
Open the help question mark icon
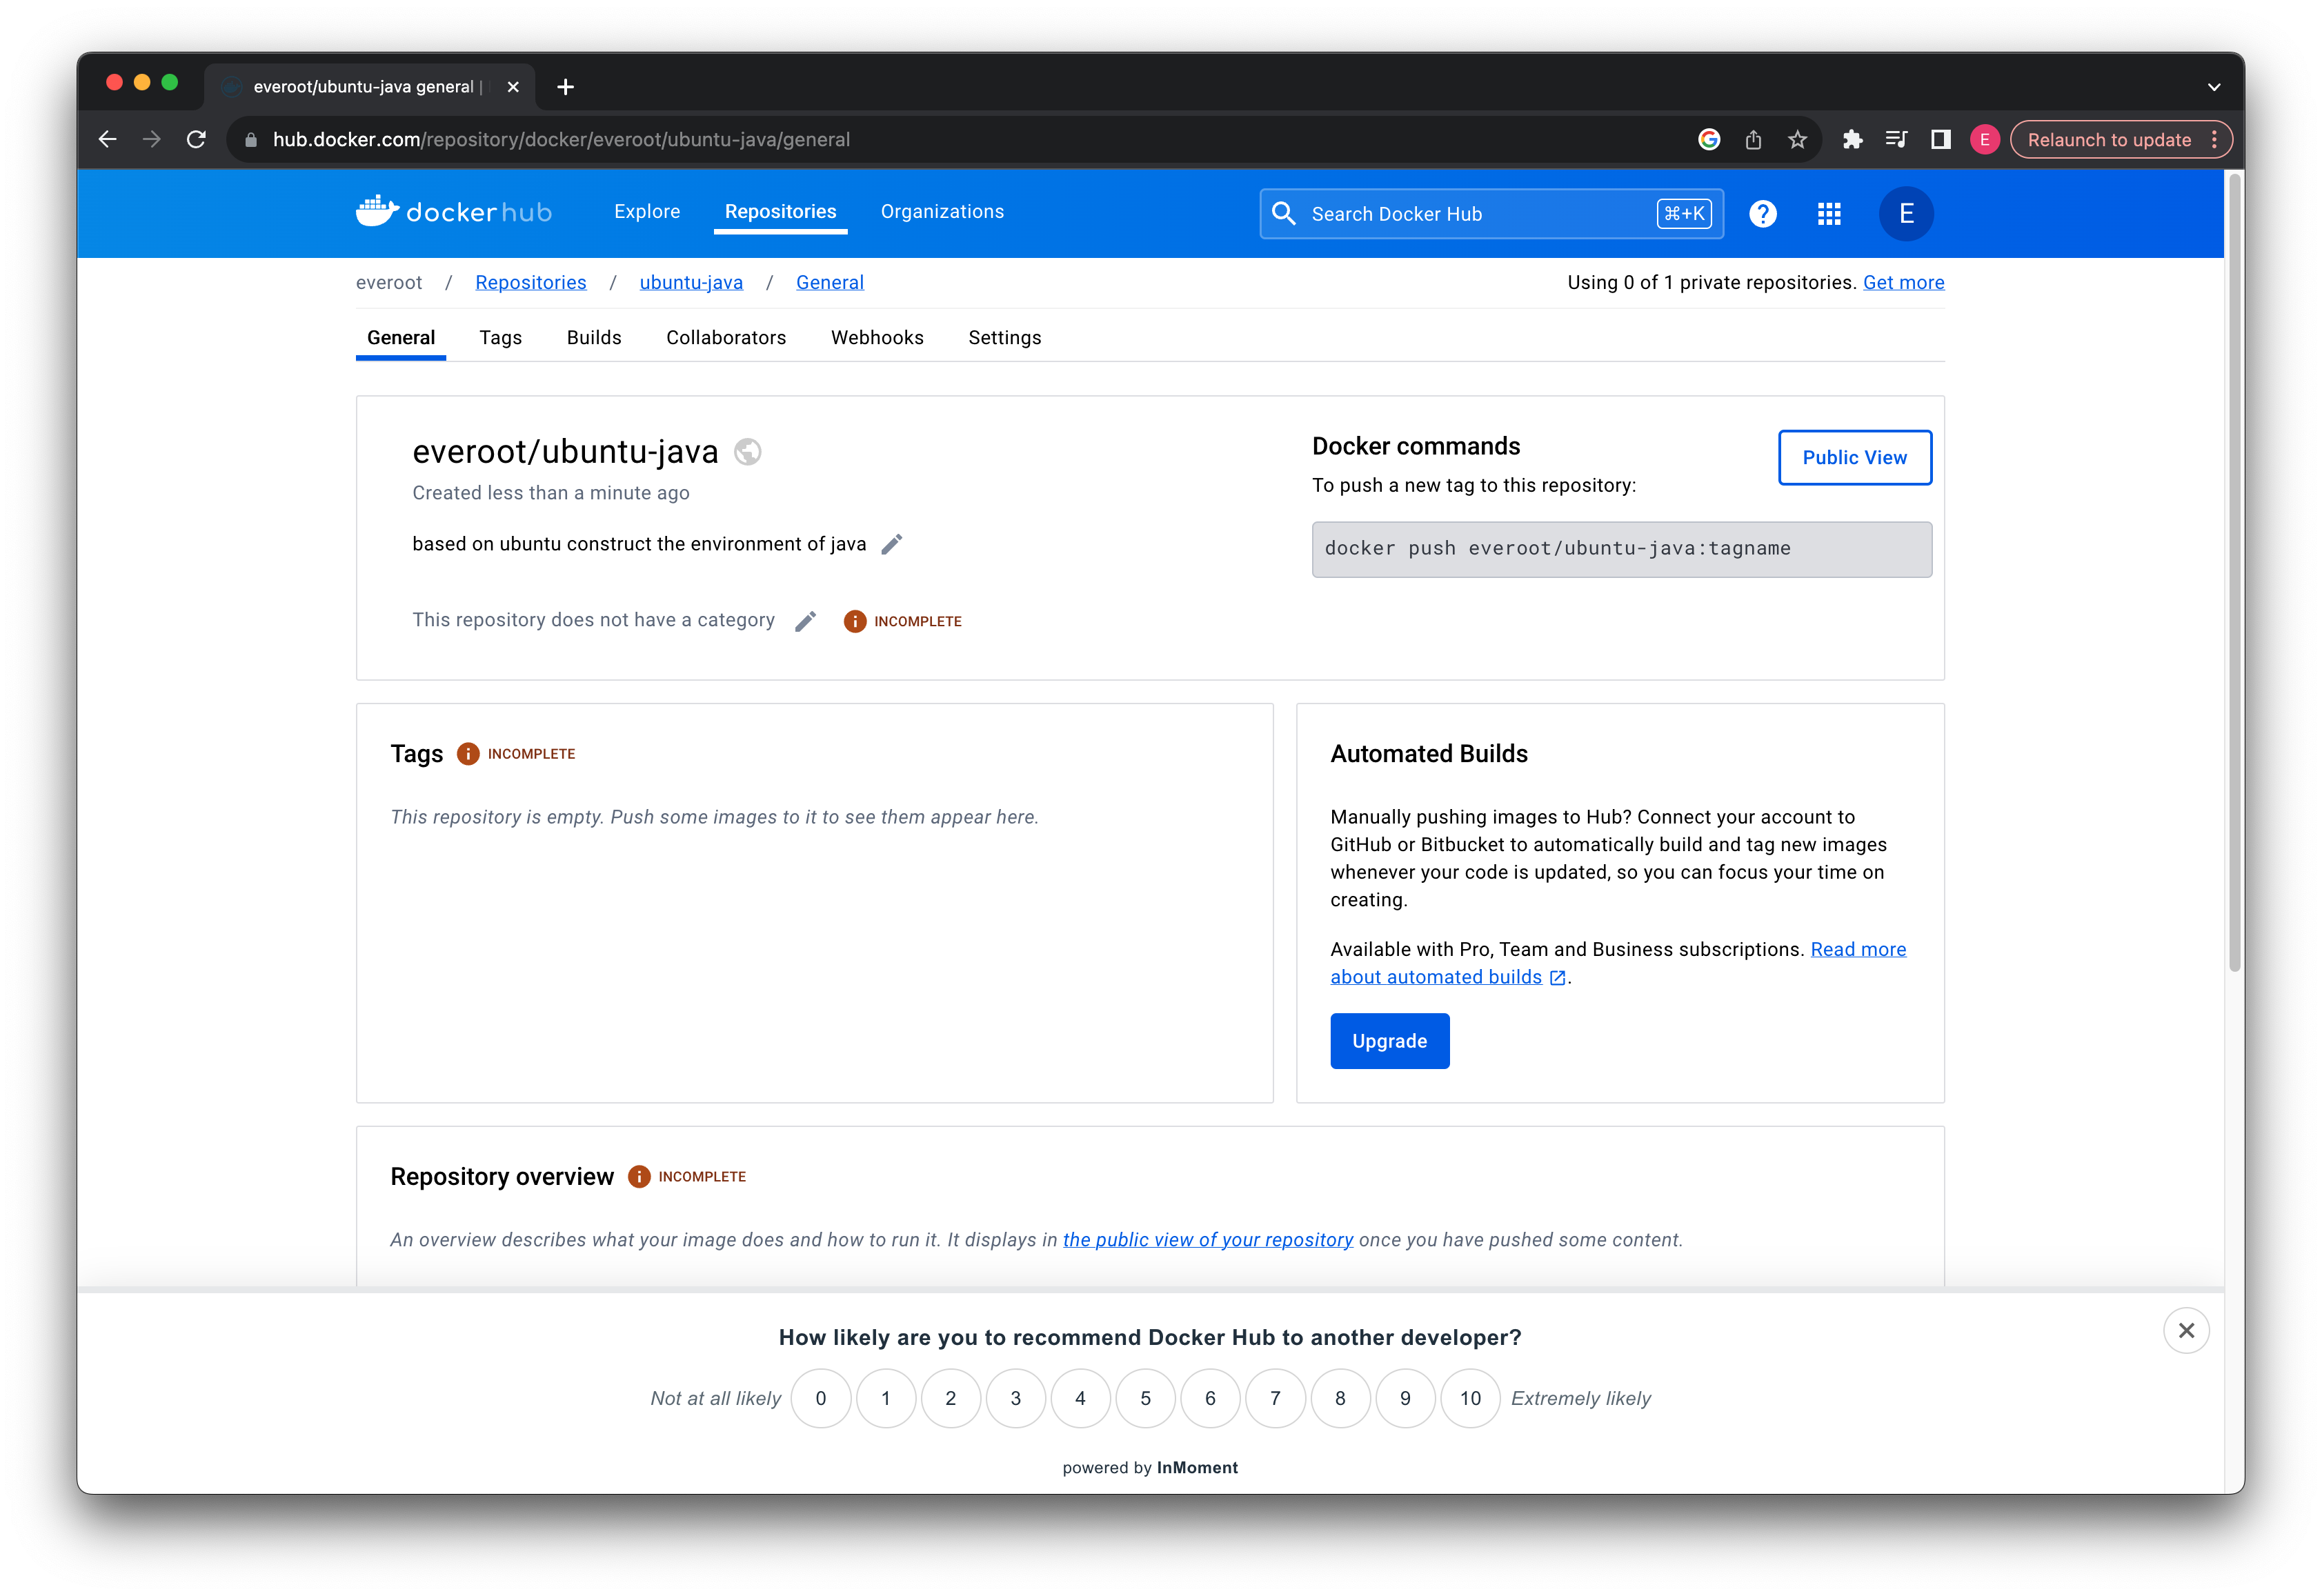[1762, 214]
